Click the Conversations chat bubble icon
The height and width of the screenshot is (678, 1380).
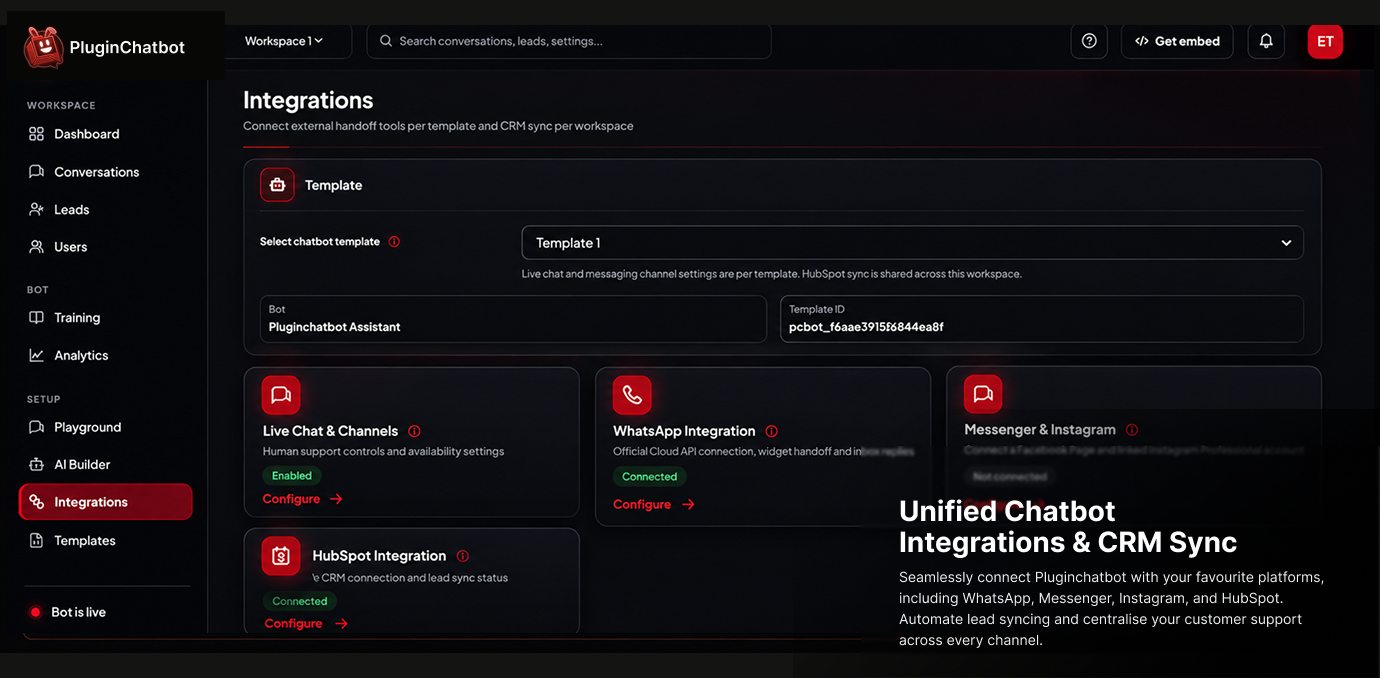click(x=37, y=172)
